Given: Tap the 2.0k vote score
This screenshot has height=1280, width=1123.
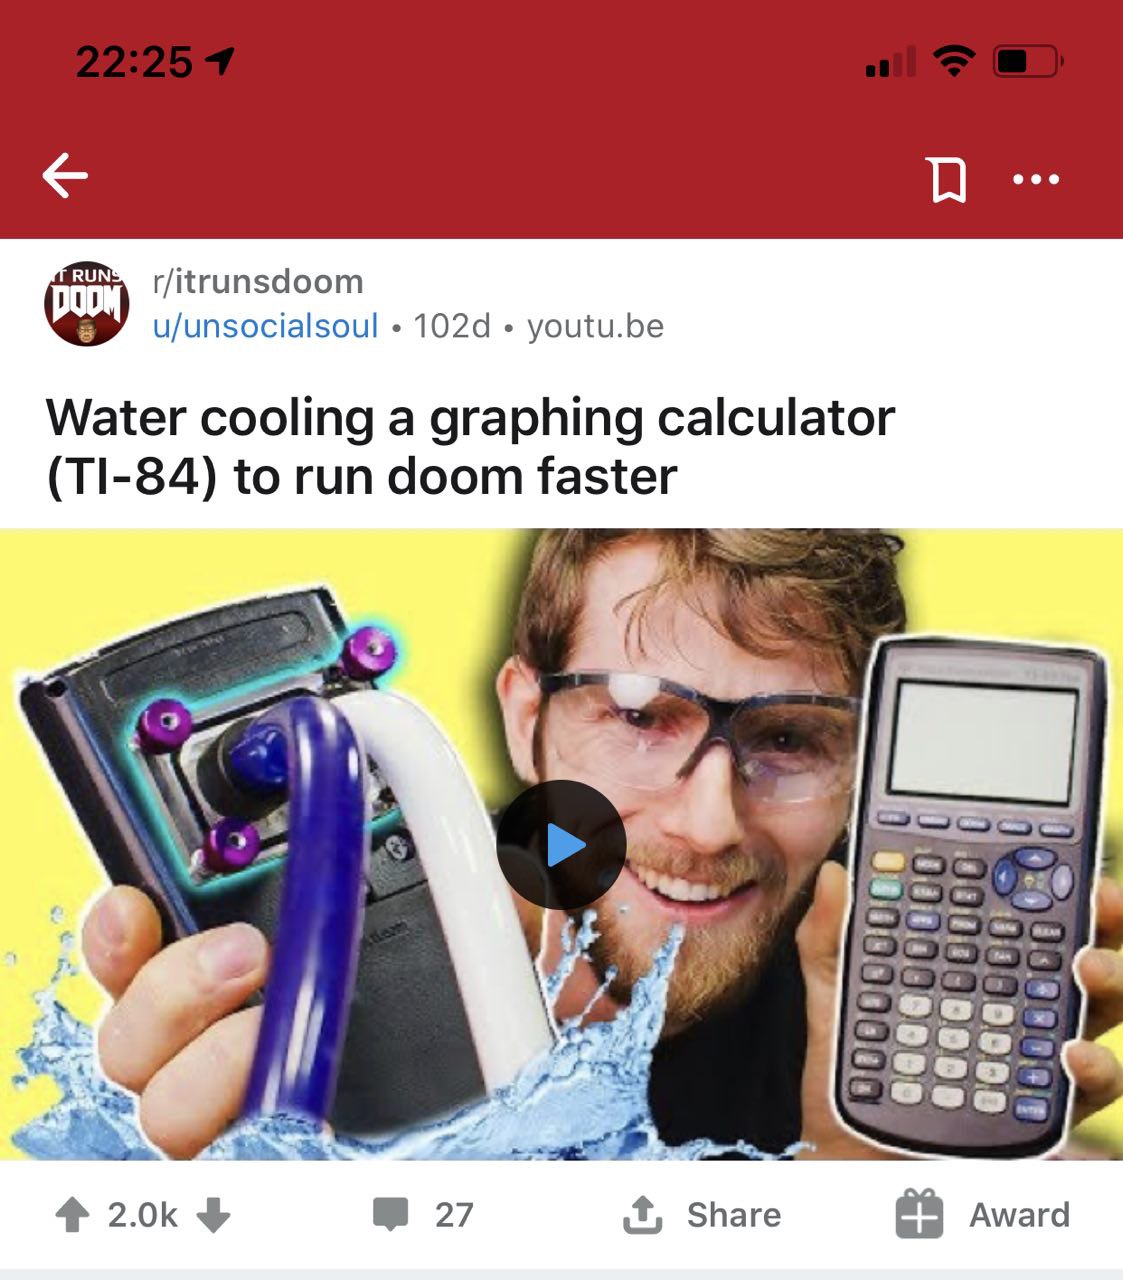Looking at the screenshot, I should [142, 1215].
